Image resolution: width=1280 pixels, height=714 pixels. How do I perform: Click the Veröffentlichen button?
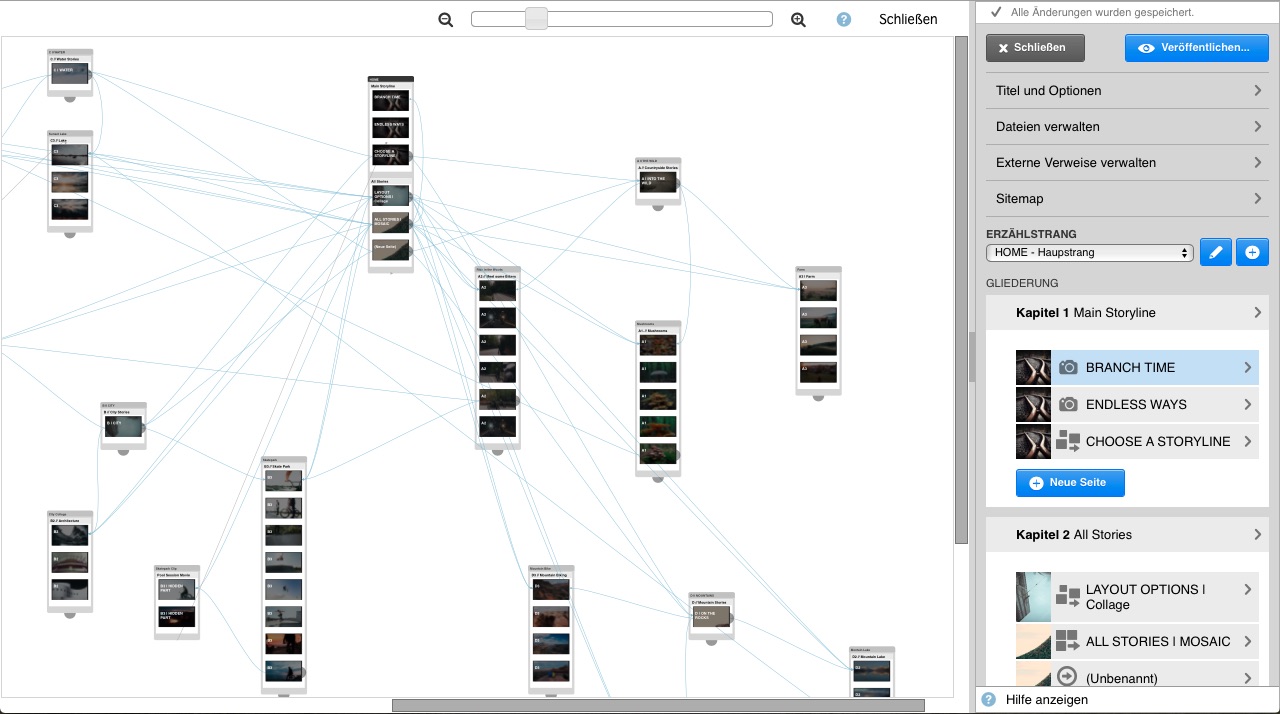[1197, 47]
